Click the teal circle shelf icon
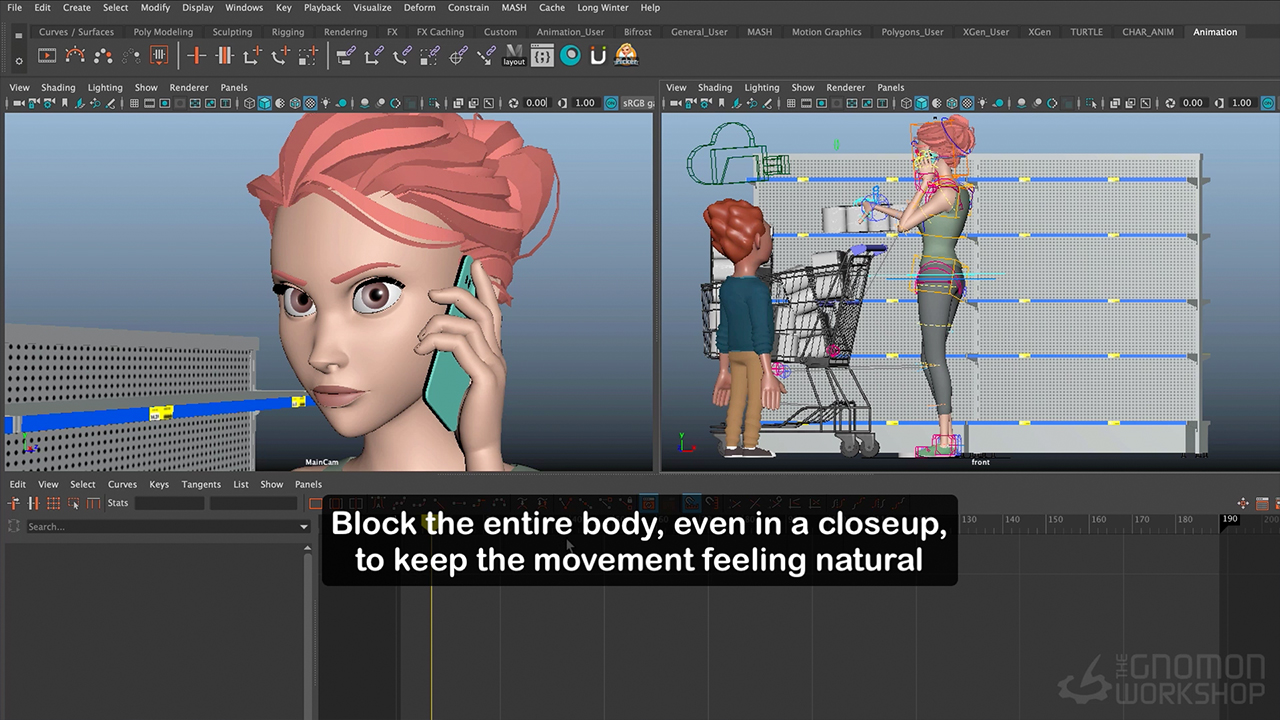The image size is (1280, 720). point(570,56)
